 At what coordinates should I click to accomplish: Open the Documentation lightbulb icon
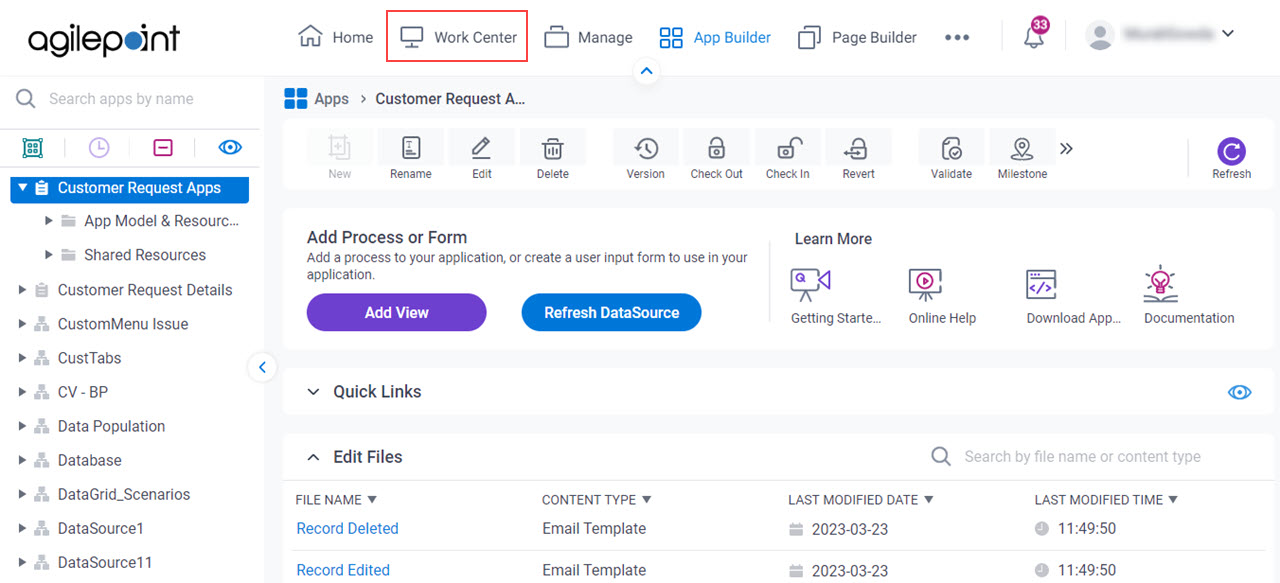coord(1160,284)
